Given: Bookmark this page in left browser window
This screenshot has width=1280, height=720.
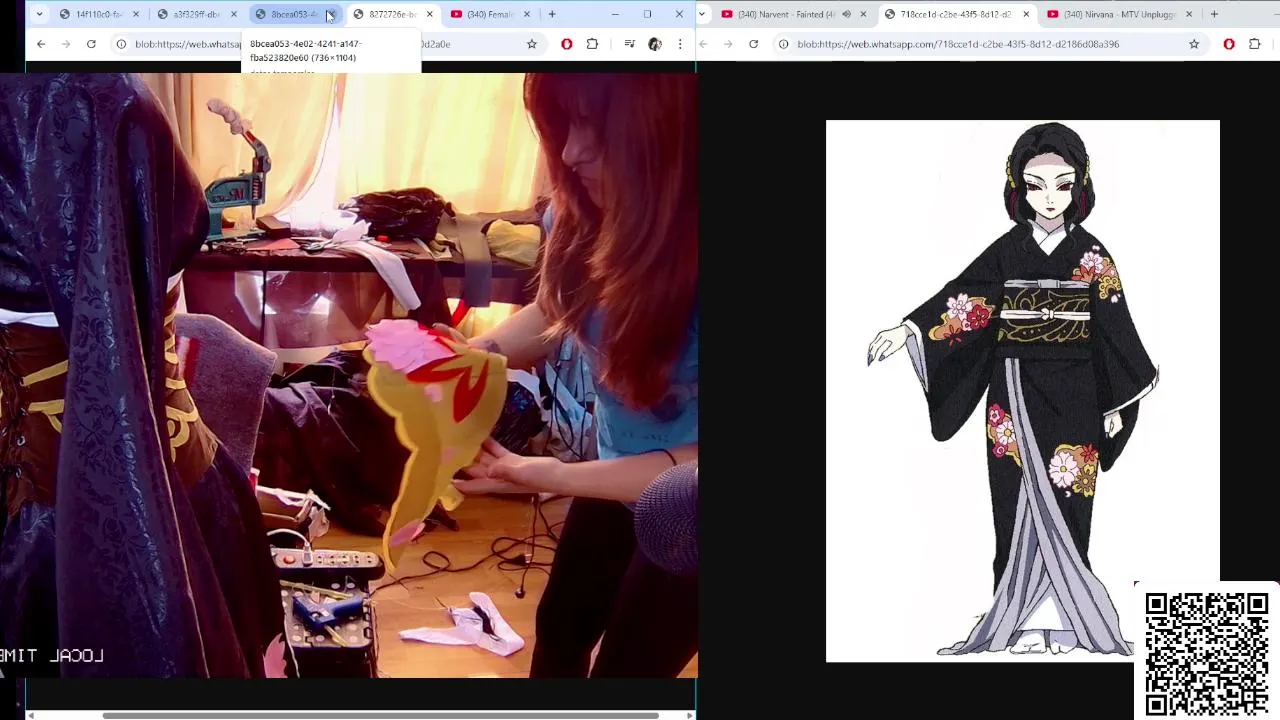Looking at the screenshot, I should (x=532, y=44).
